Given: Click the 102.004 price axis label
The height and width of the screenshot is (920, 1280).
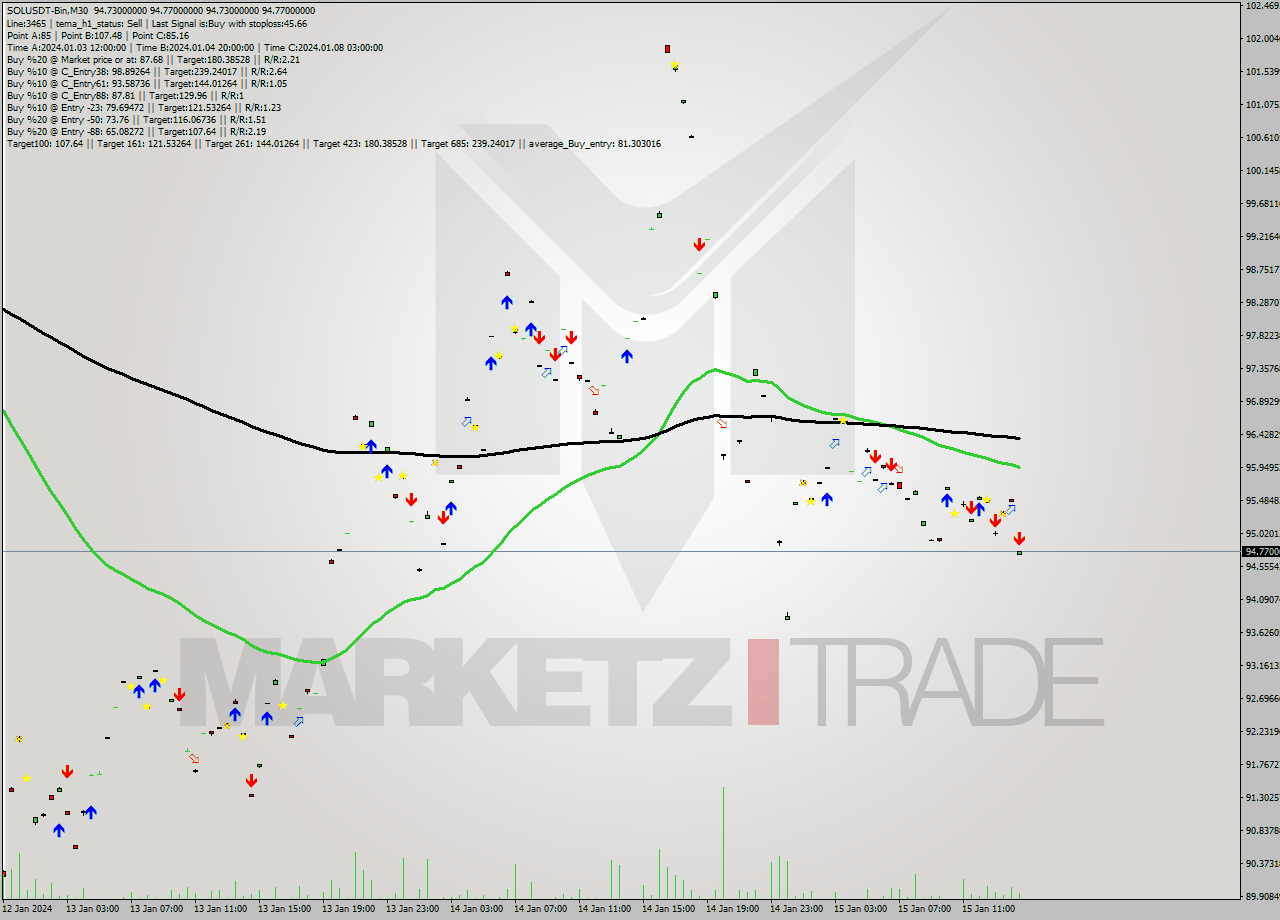Looking at the screenshot, I should pyautogui.click(x=1262, y=38).
